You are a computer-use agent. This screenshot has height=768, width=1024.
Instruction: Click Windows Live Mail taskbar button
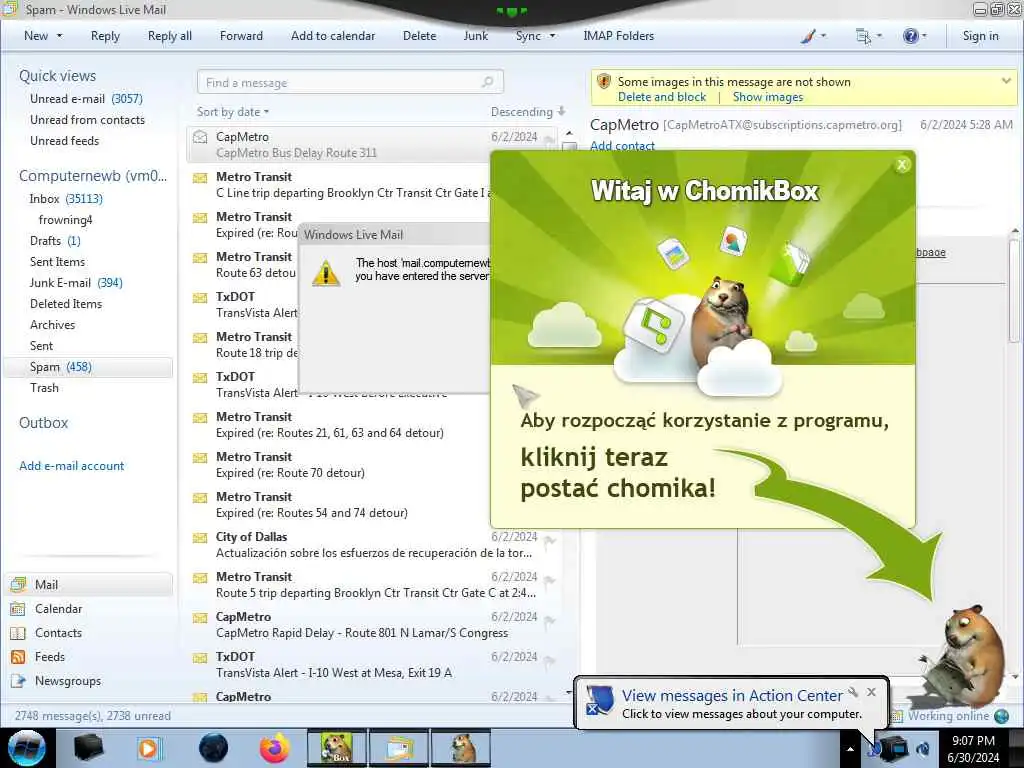tap(398, 748)
